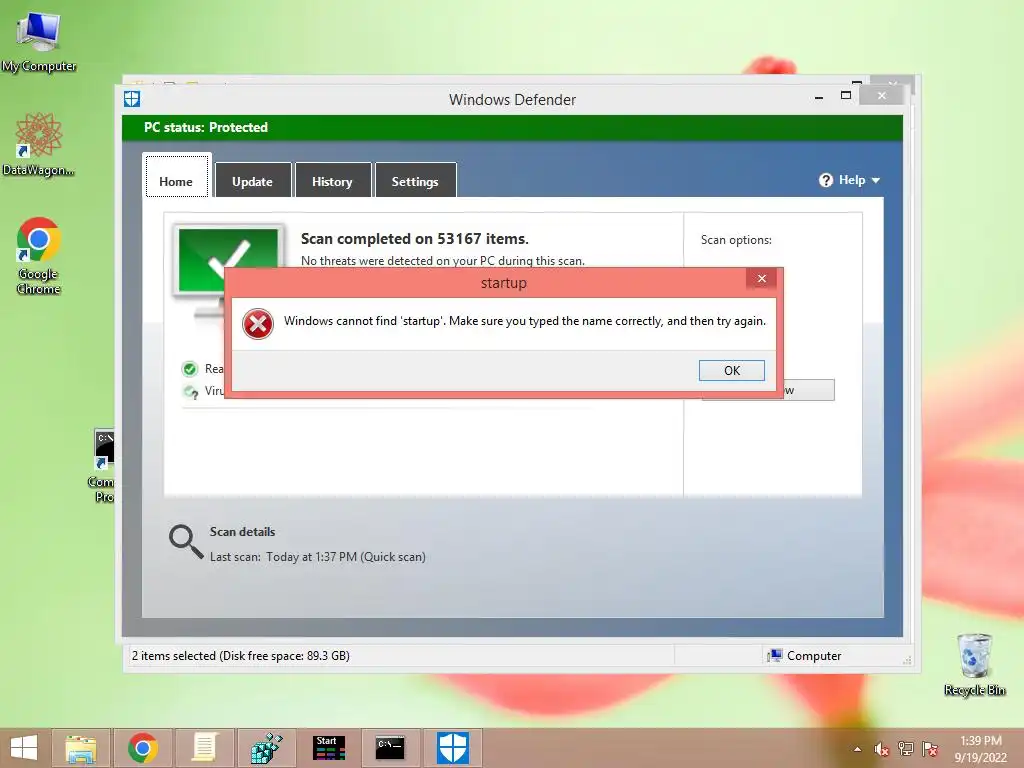Click the Computer icon in Explorer status bar
This screenshot has width=1024, height=768.
[775, 656]
